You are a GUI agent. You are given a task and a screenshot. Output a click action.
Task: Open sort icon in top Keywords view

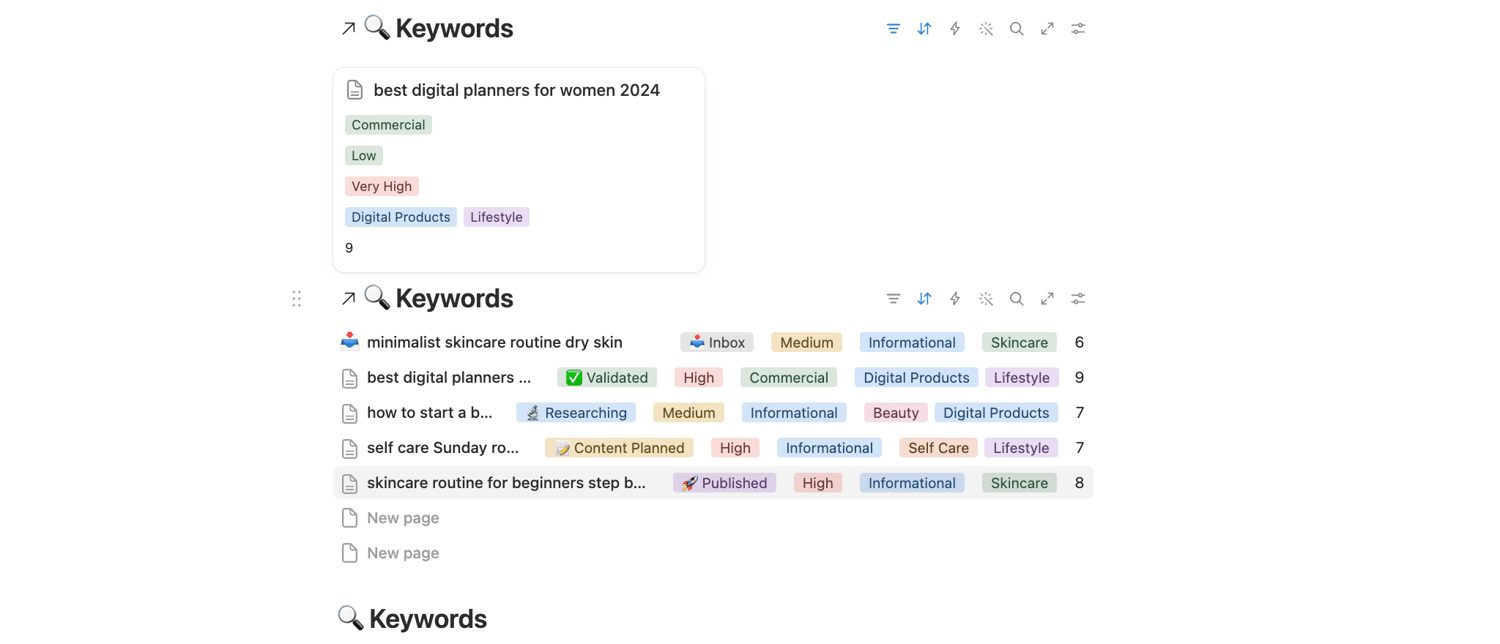(x=924, y=29)
